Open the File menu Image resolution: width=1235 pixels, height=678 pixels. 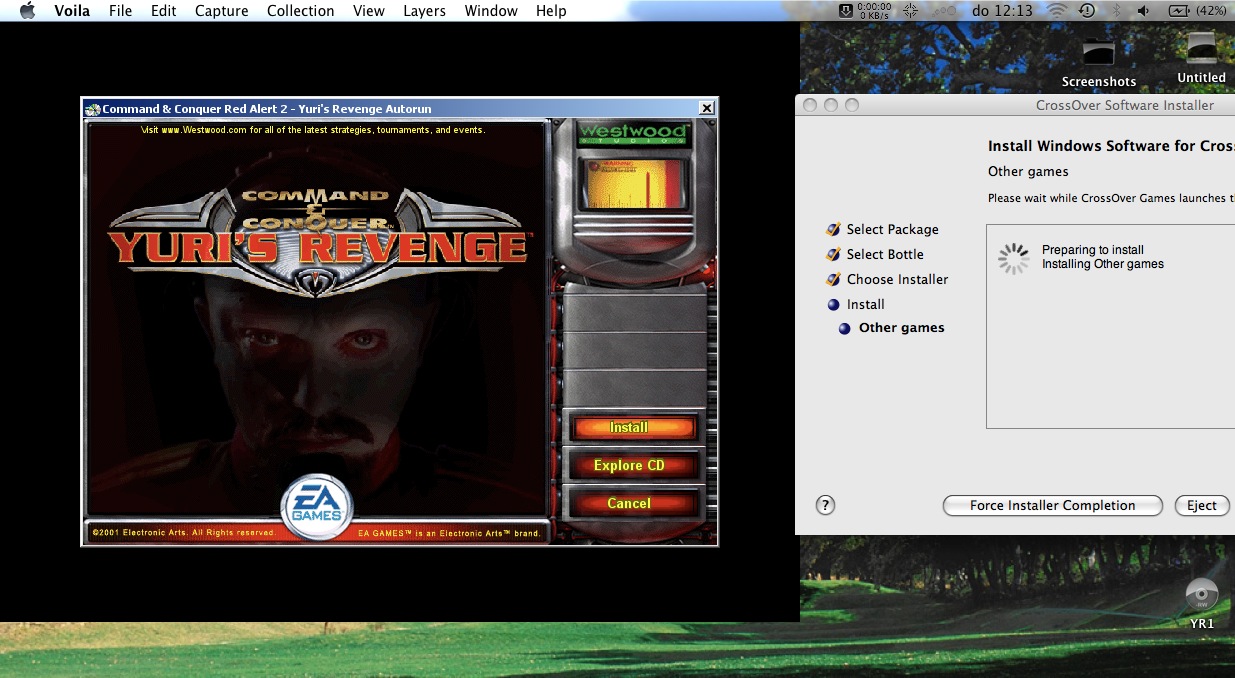pyautogui.click(x=120, y=11)
